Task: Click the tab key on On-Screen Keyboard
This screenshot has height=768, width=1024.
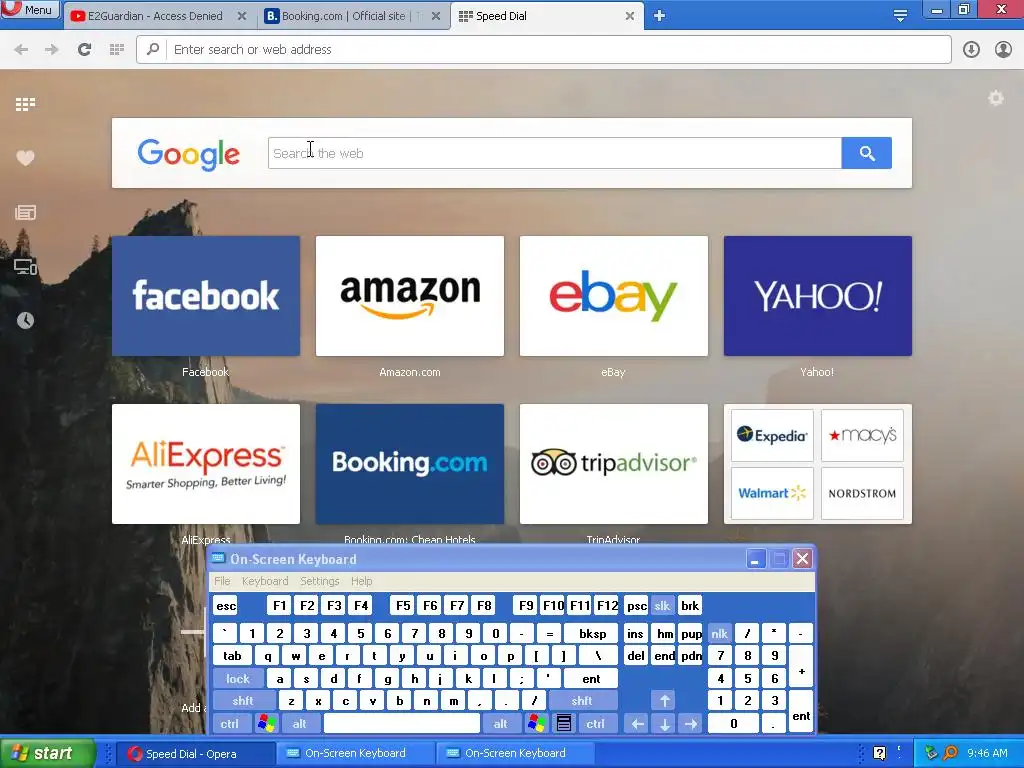Action: 232,656
